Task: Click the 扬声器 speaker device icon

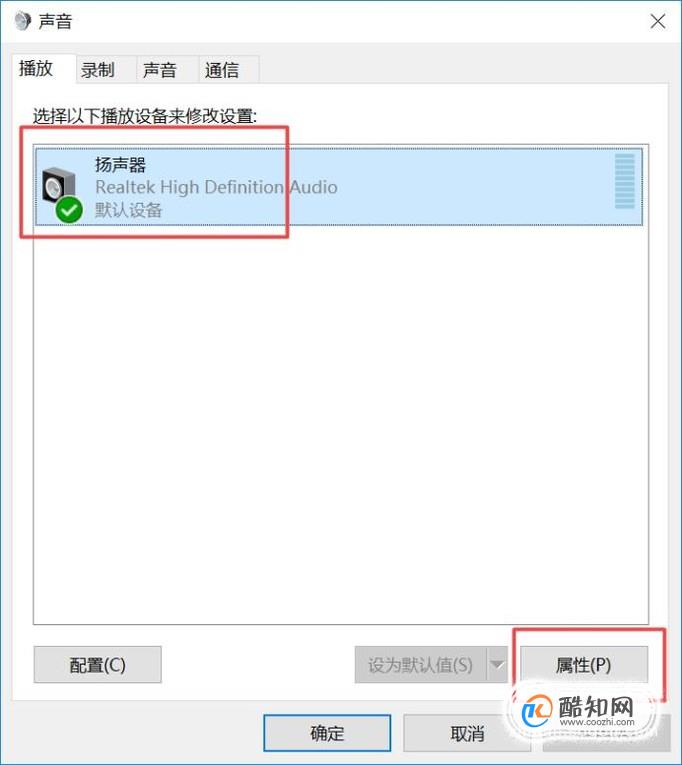Action: tap(59, 186)
